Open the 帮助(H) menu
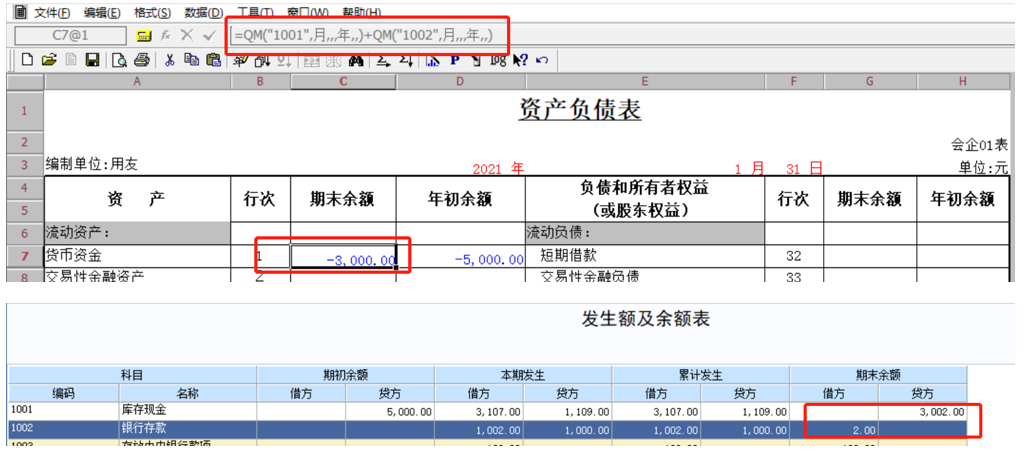This screenshot has width=1027, height=458. coord(362,12)
